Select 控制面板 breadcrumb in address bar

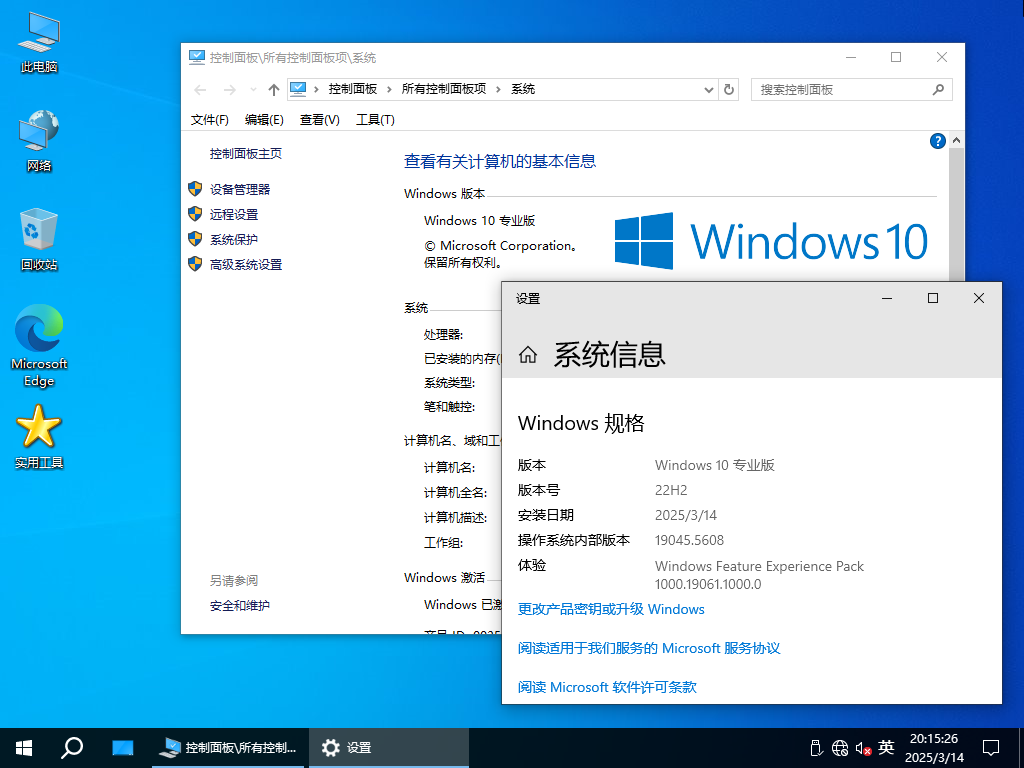pyautogui.click(x=353, y=89)
